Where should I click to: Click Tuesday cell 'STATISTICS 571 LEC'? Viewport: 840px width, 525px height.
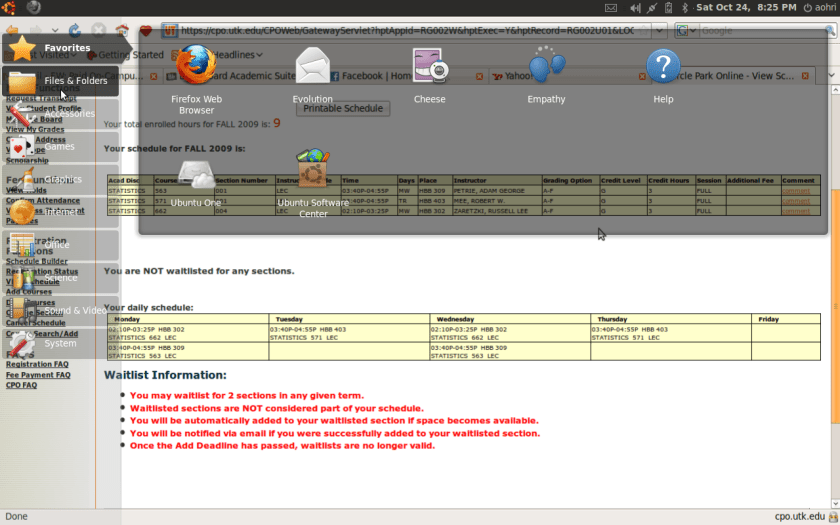point(303,338)
